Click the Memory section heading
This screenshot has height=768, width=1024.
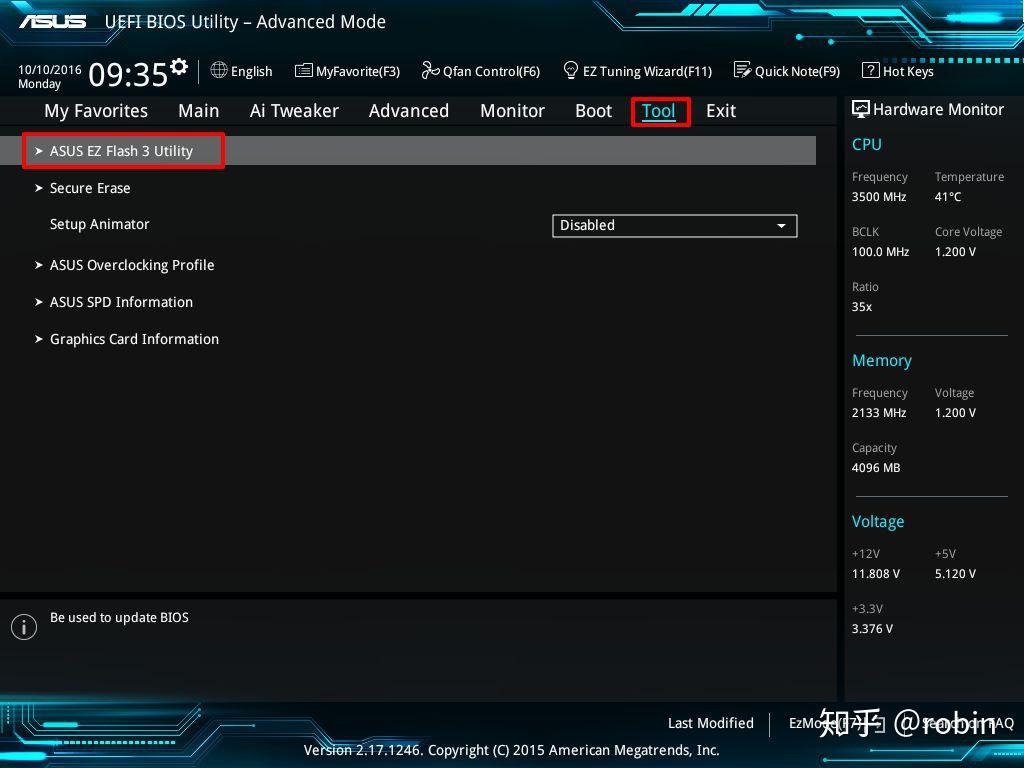click(882, 360)
